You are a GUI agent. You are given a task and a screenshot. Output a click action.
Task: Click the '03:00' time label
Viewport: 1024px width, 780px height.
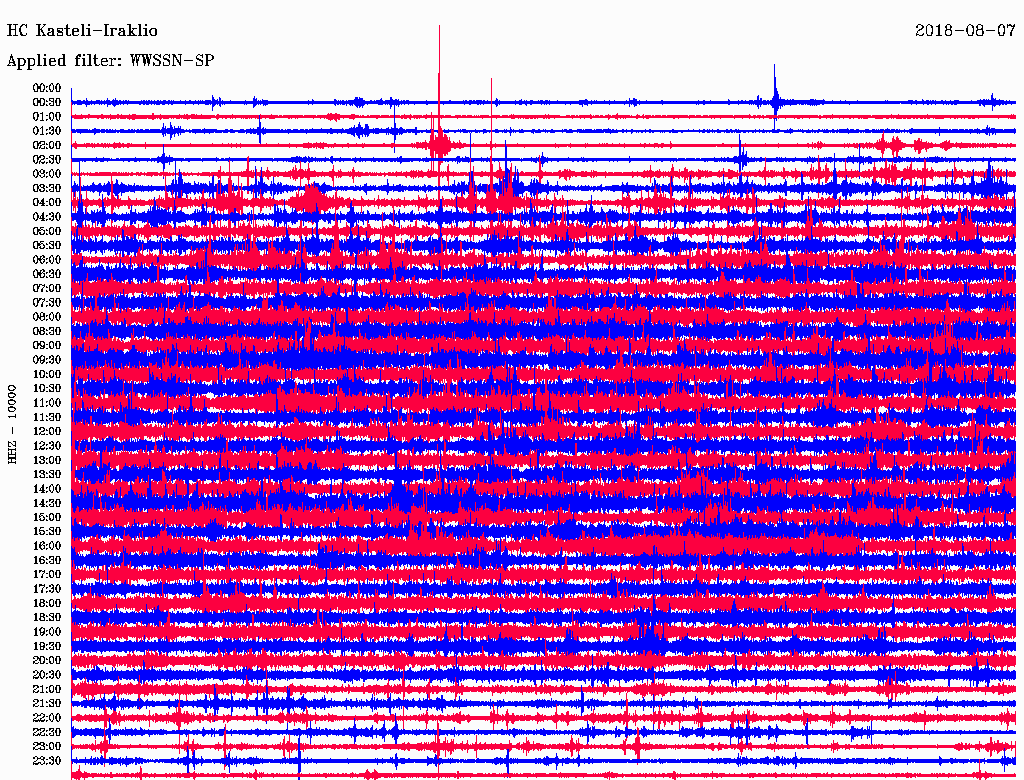click(47, 174)
